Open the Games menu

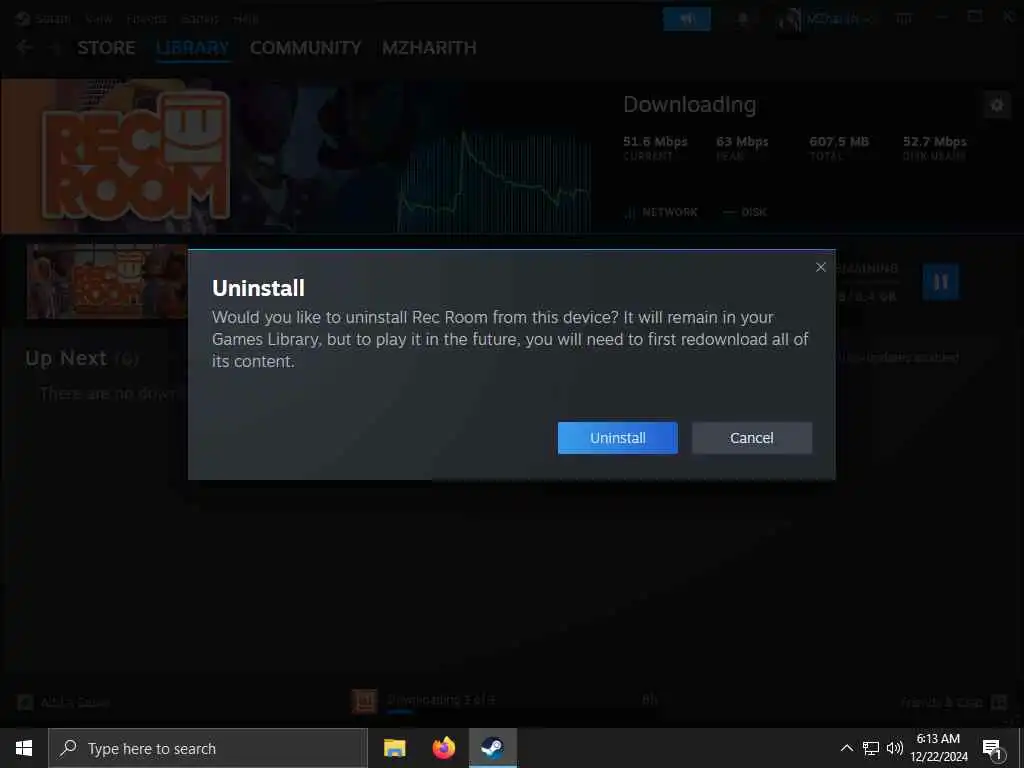click(199, 18)
